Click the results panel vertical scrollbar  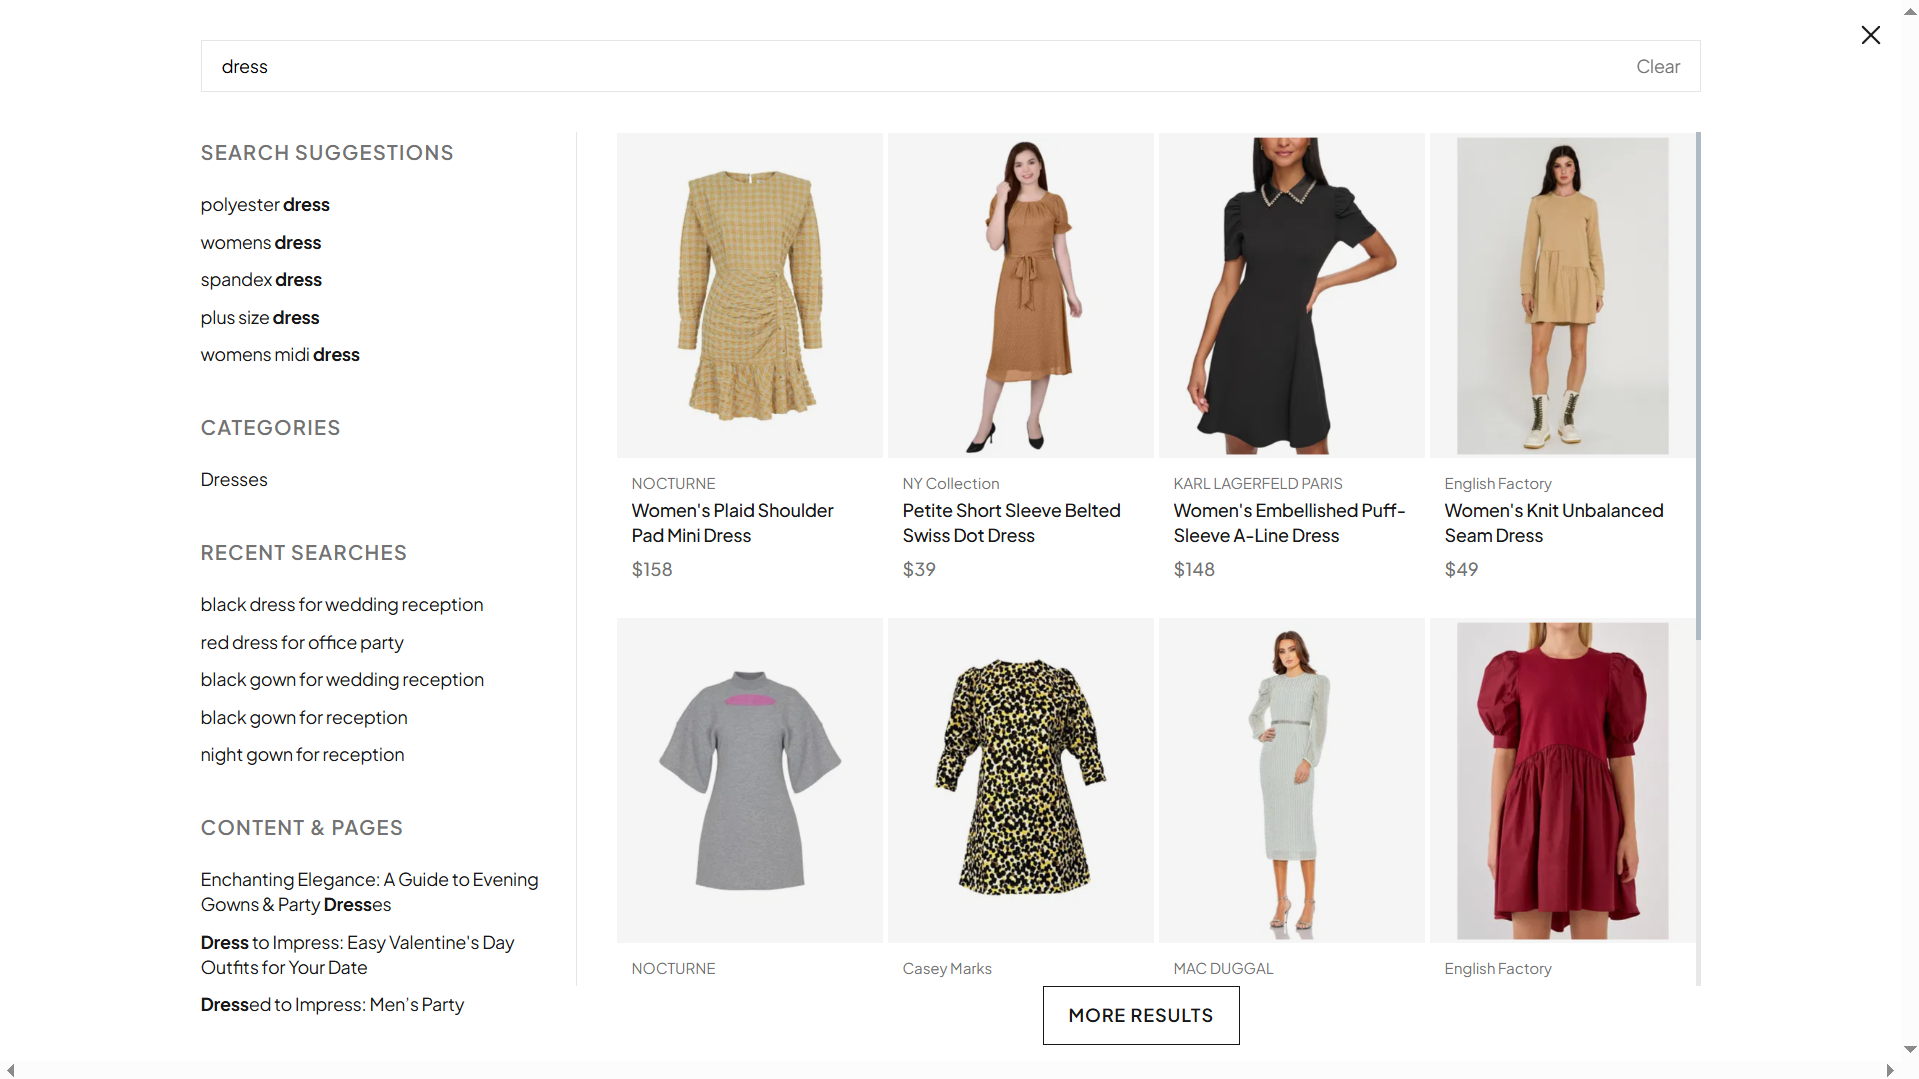[1698, 386]
